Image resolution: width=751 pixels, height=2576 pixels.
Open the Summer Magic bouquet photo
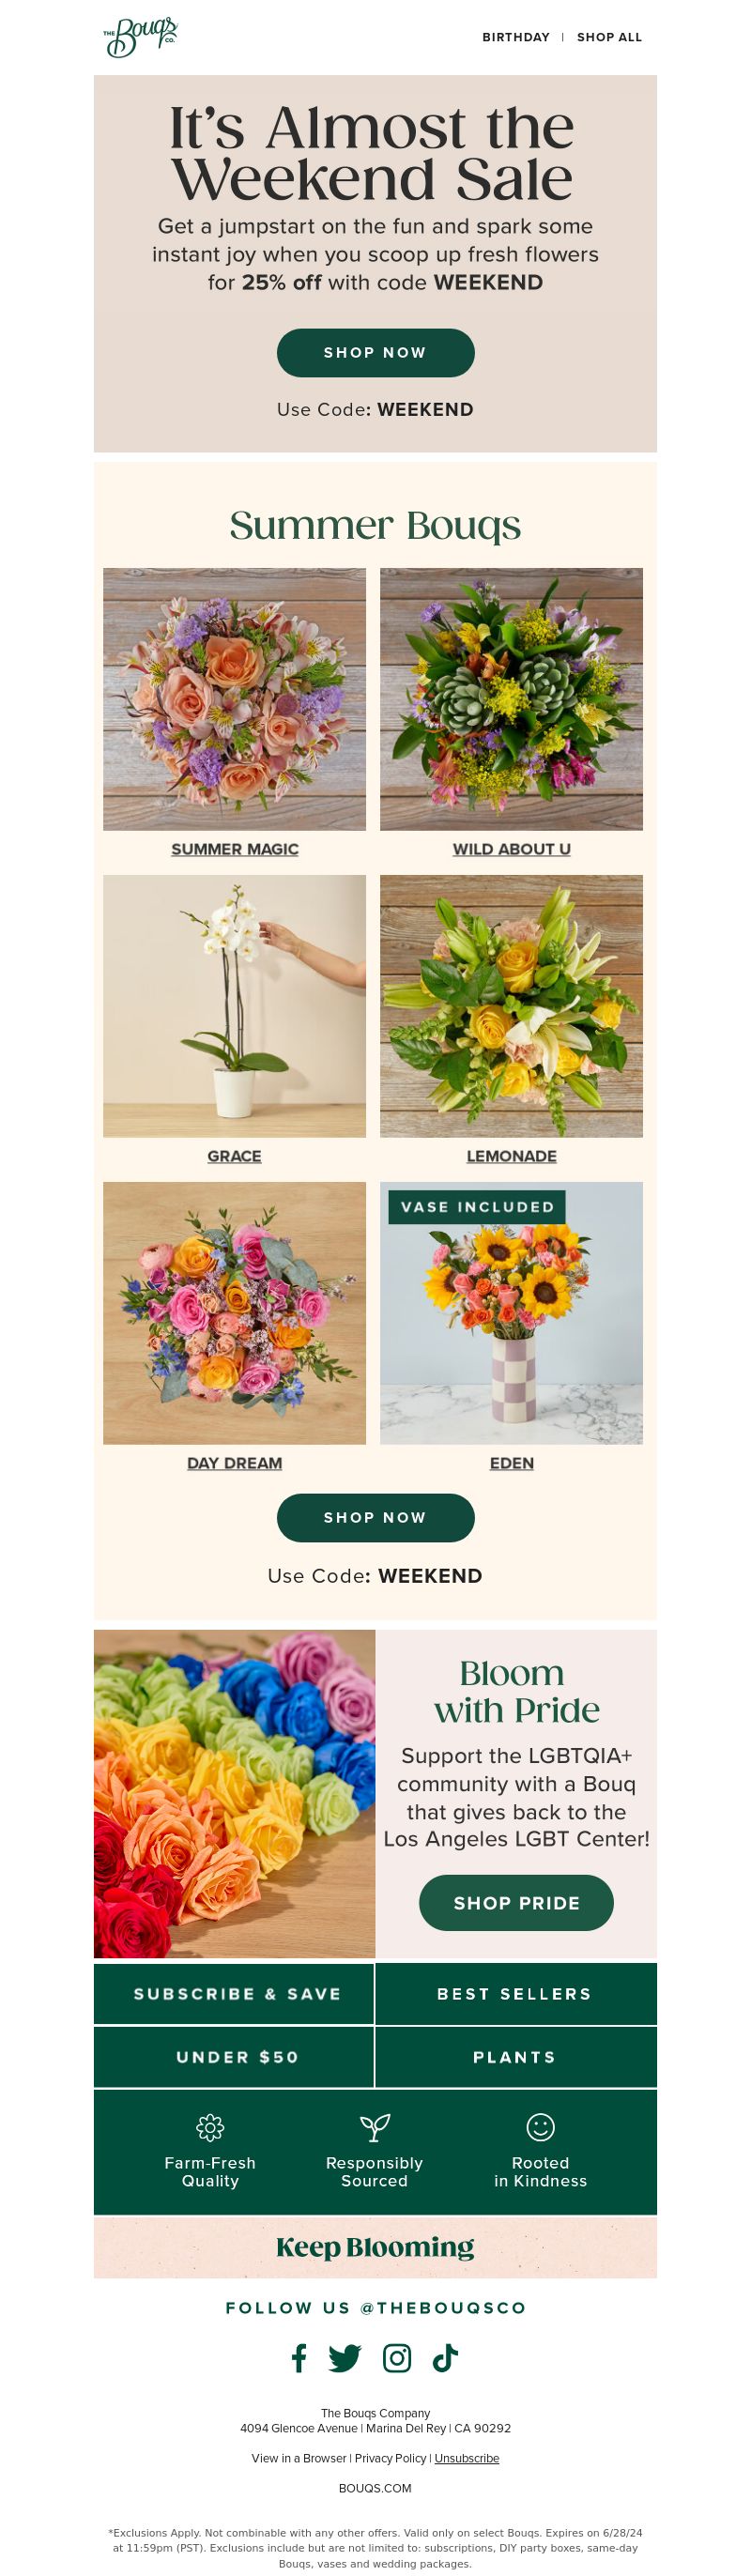coord(234,698)
